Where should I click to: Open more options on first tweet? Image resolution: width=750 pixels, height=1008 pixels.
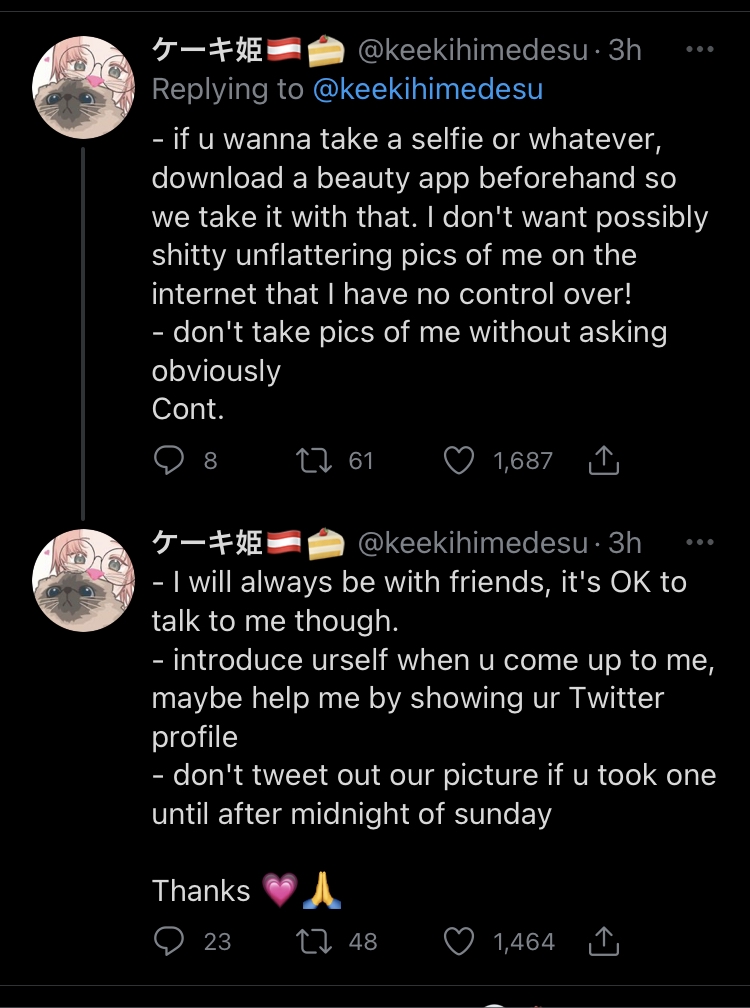coord(699,49)
